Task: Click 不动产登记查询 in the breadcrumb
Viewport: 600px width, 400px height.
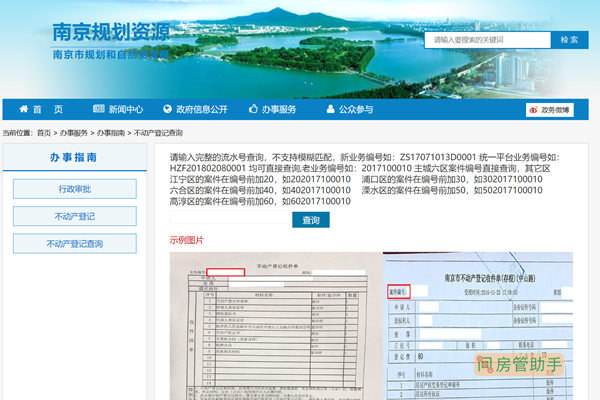Action: coord(158,132)
